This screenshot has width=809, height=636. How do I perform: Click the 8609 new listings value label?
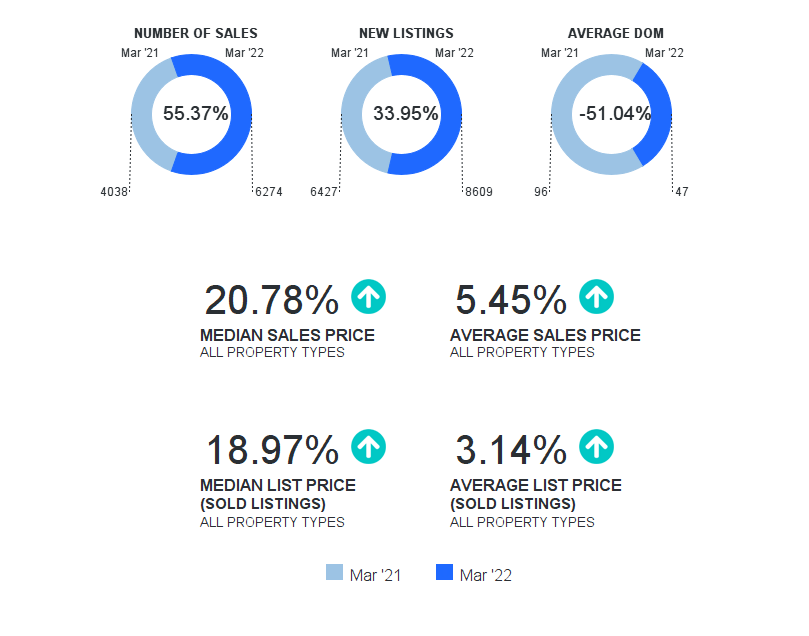click(x=479, y=192)
